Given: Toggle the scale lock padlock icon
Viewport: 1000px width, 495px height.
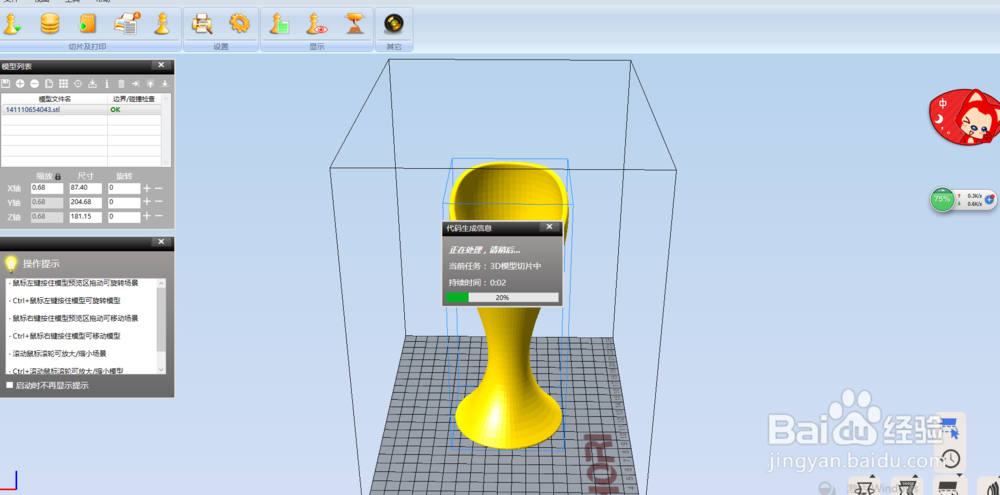Looking at the screenshot, I should pyautogui.click(x=58, y=177).
